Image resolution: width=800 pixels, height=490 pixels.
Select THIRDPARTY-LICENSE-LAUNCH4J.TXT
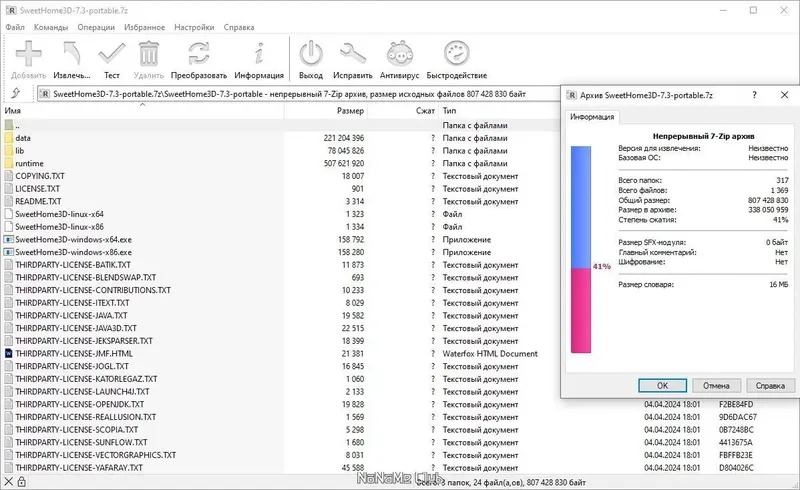[82, 391]
